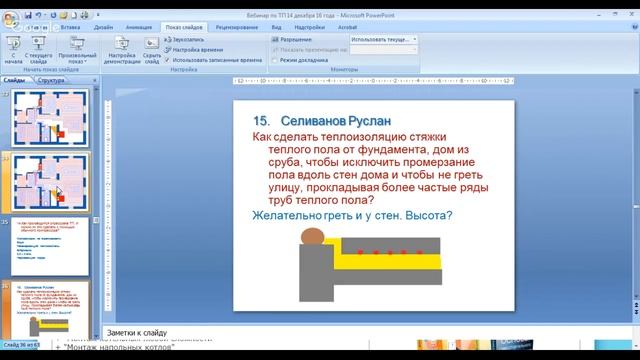The width and height of the screenshot is (640, 360).
Task: Open Настройка демонстрации setup icon
Action: (122, 43)
